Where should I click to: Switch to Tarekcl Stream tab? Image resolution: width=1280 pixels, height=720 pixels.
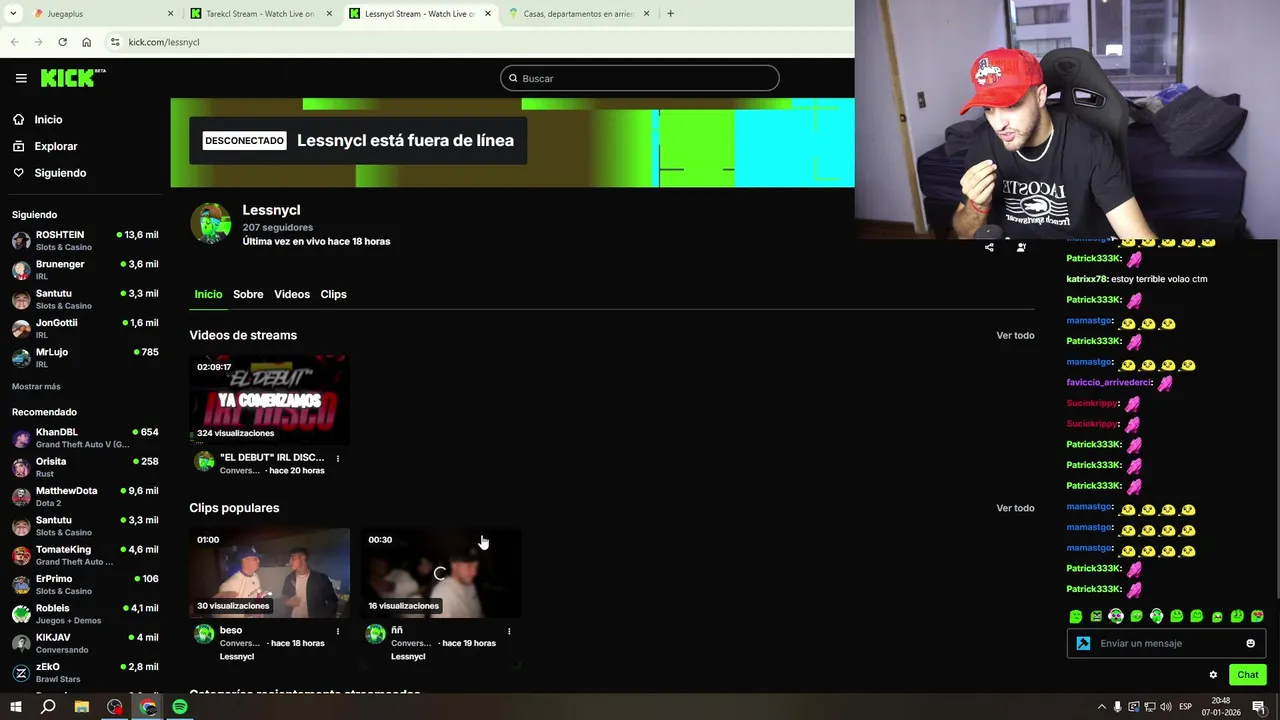pyautogui.click(x=260, y=14)
